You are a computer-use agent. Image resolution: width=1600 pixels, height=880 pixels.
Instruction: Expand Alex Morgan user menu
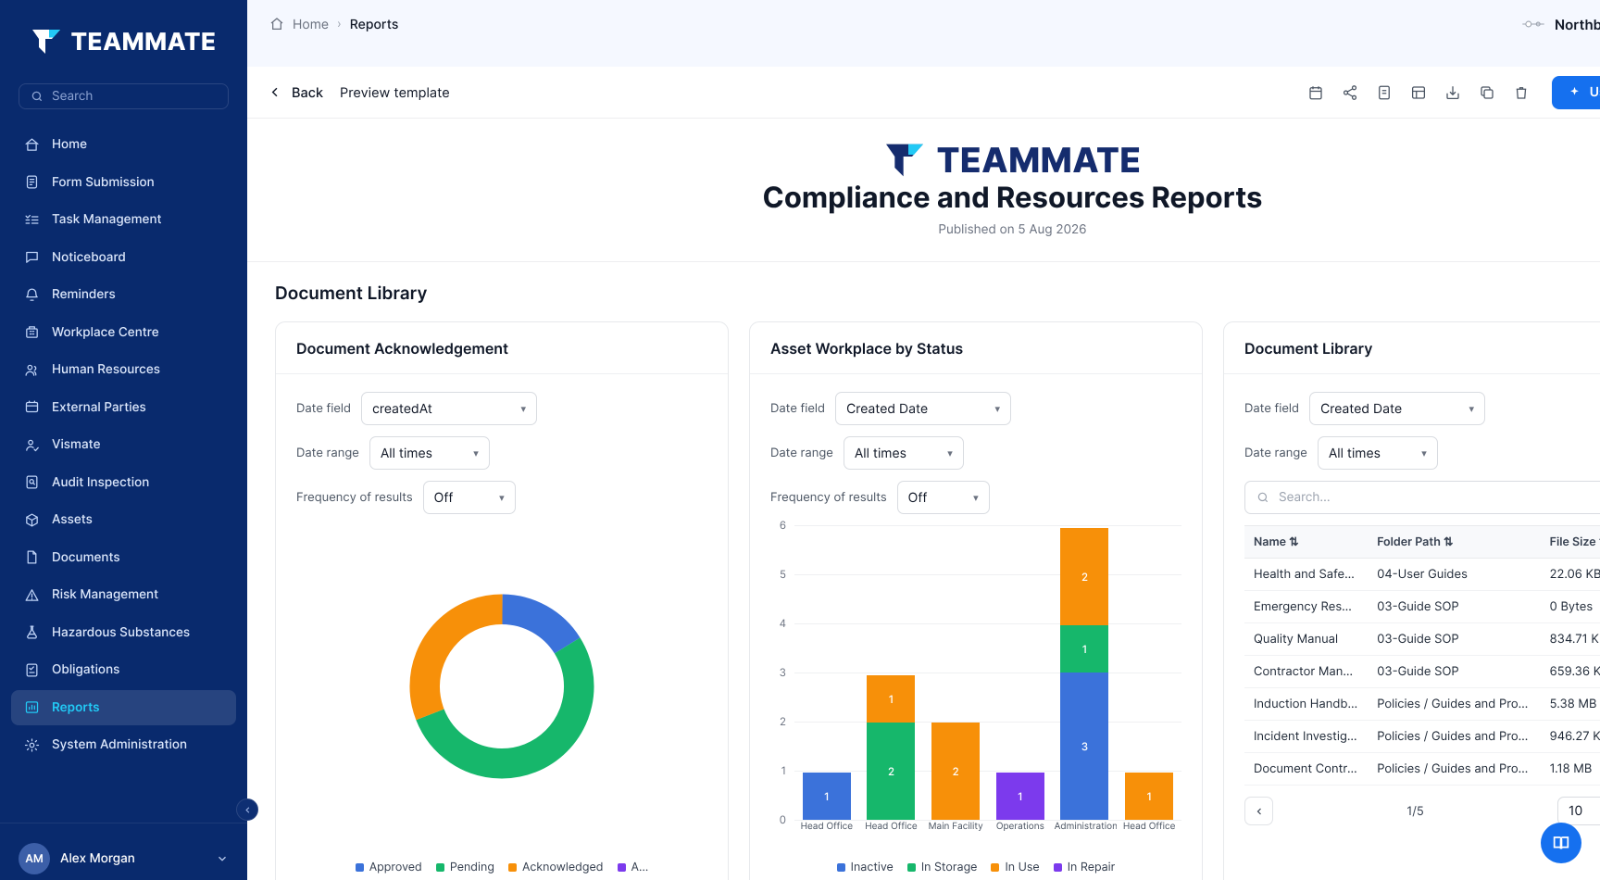point(123,858)
